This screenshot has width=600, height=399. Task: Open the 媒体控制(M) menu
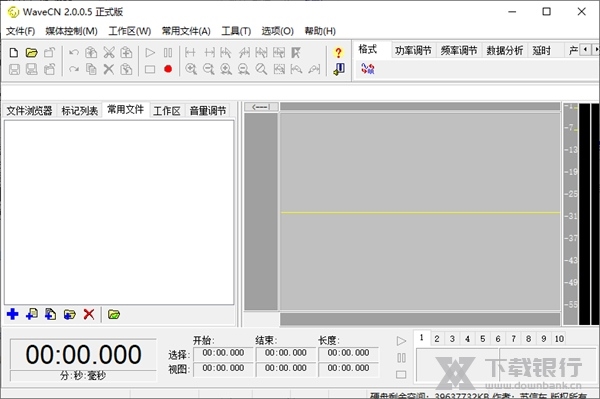click(72, 31)
